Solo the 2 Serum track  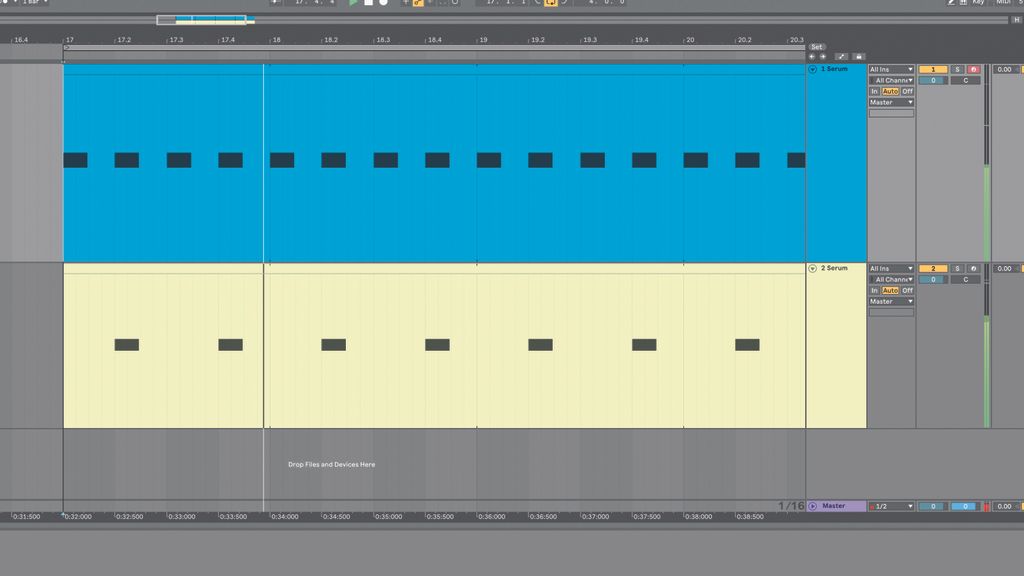957,268
